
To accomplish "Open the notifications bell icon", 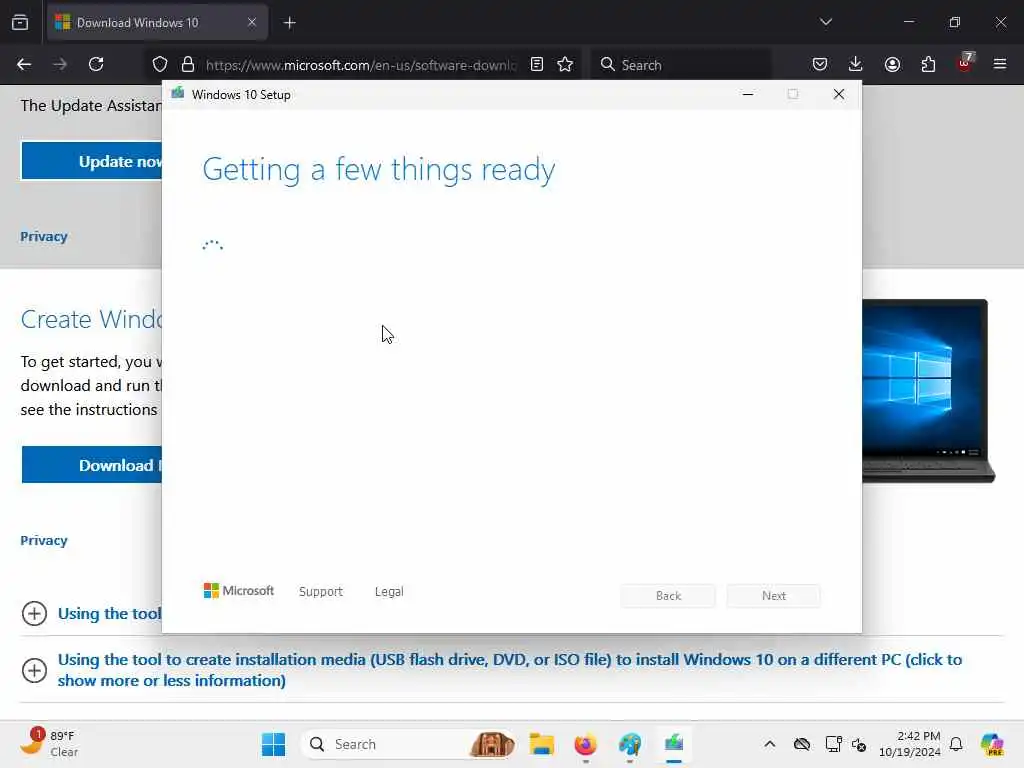I will pos(956,744).
